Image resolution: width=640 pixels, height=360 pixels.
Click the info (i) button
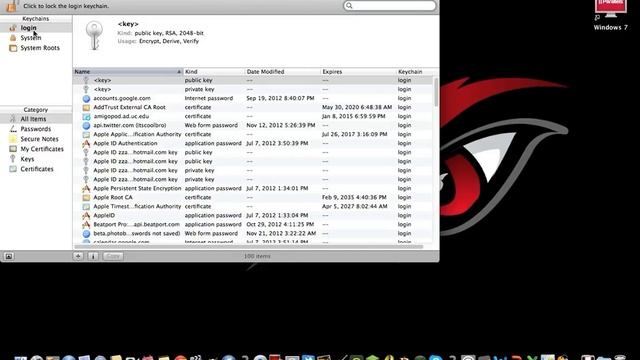[x=93, y=256]
